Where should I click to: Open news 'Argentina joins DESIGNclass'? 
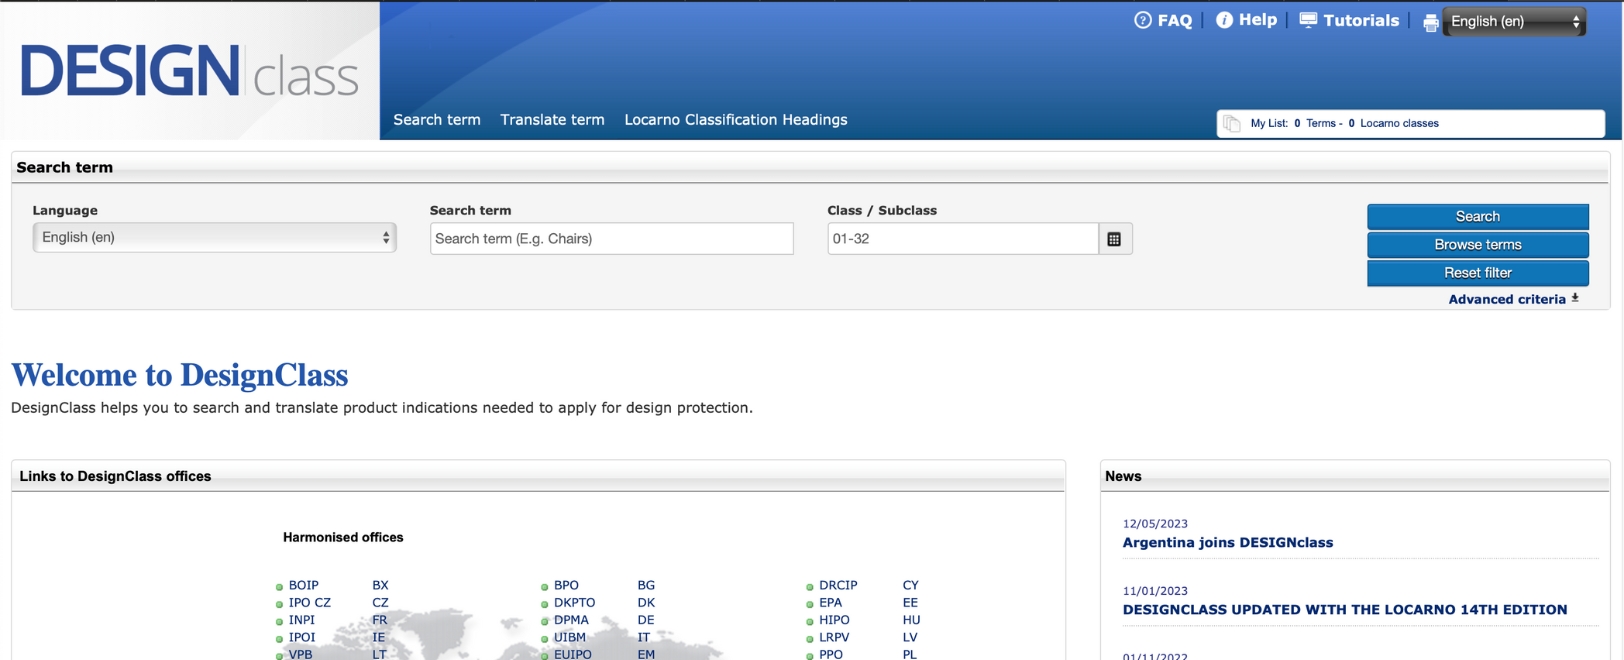point(1228,542)
